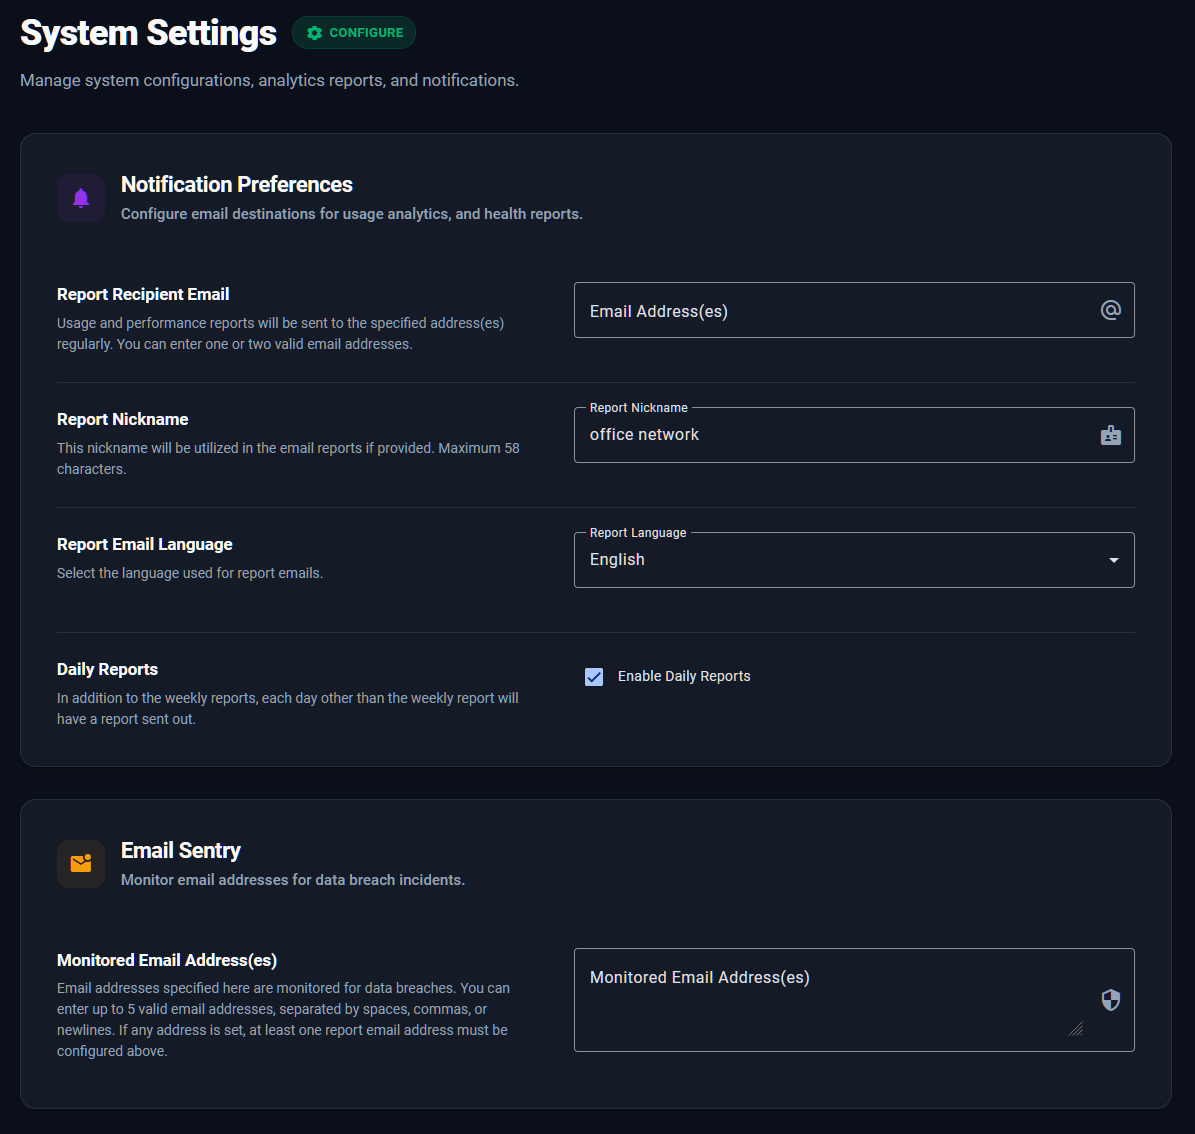Click the dropdown arrow next to English
Viewport: 1195px width, 1134px height.
(x=1113, y=560)
